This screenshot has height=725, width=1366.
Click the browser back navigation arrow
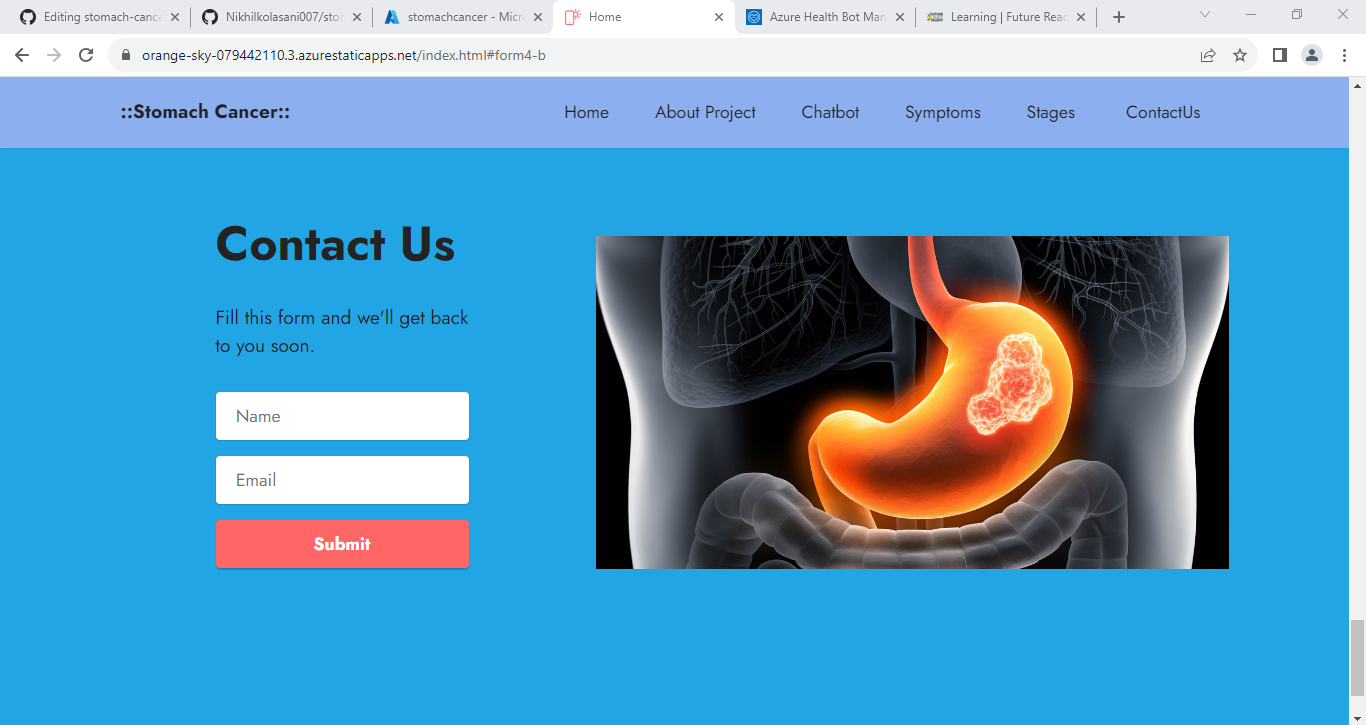point(21,55)
